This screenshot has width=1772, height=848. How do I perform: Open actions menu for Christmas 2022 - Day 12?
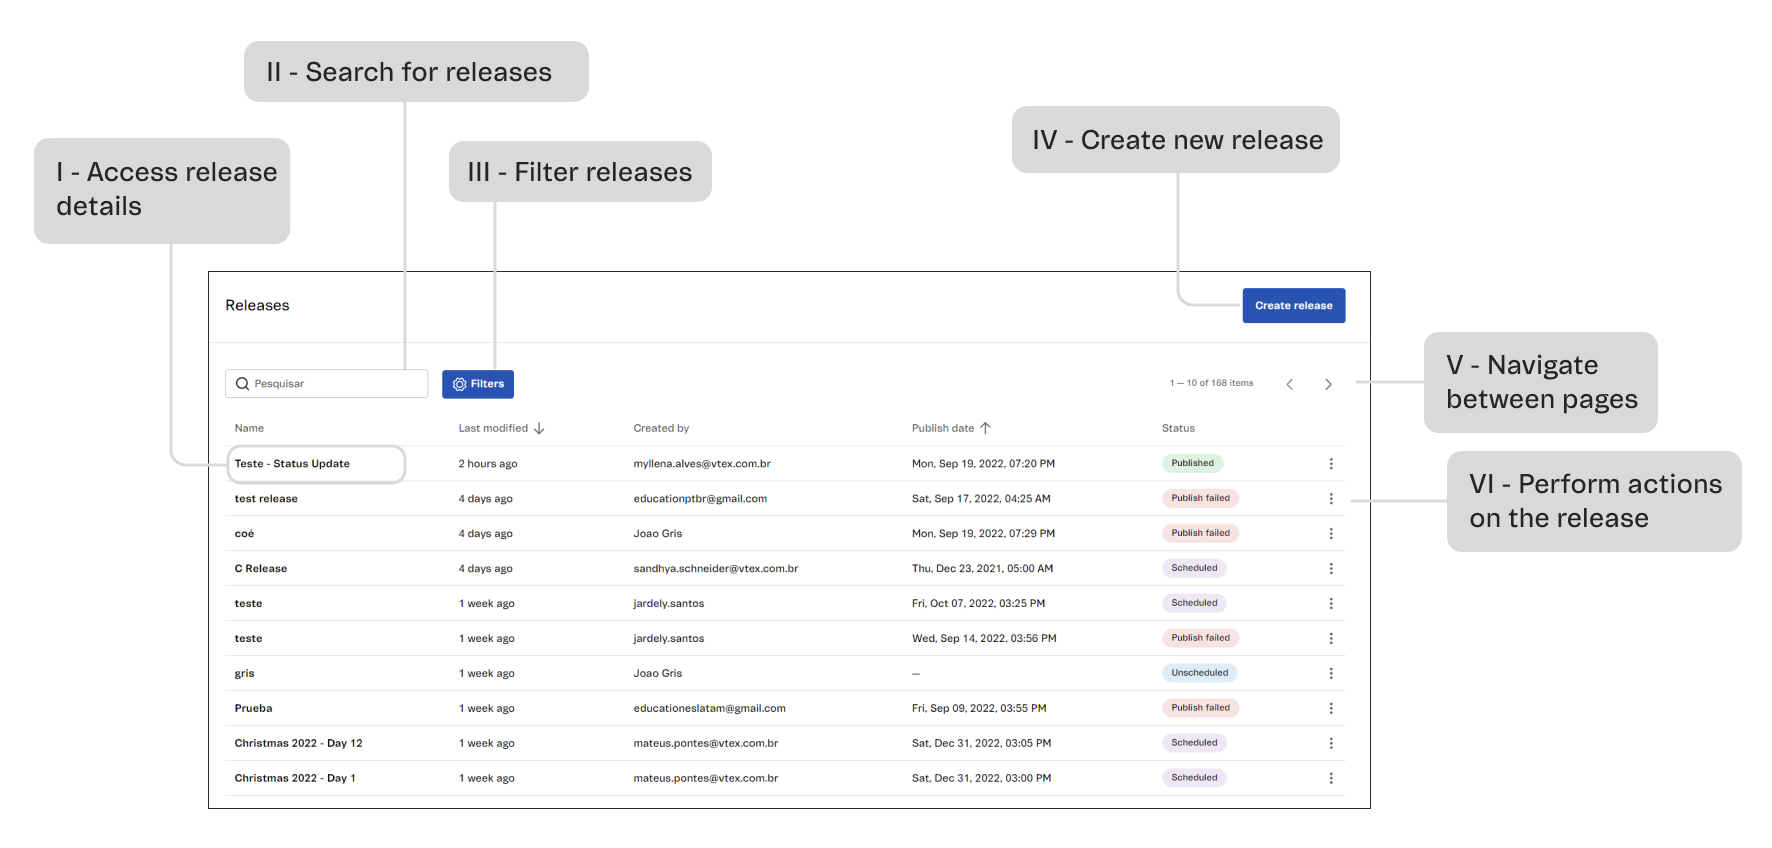(x=1330, y=744)
